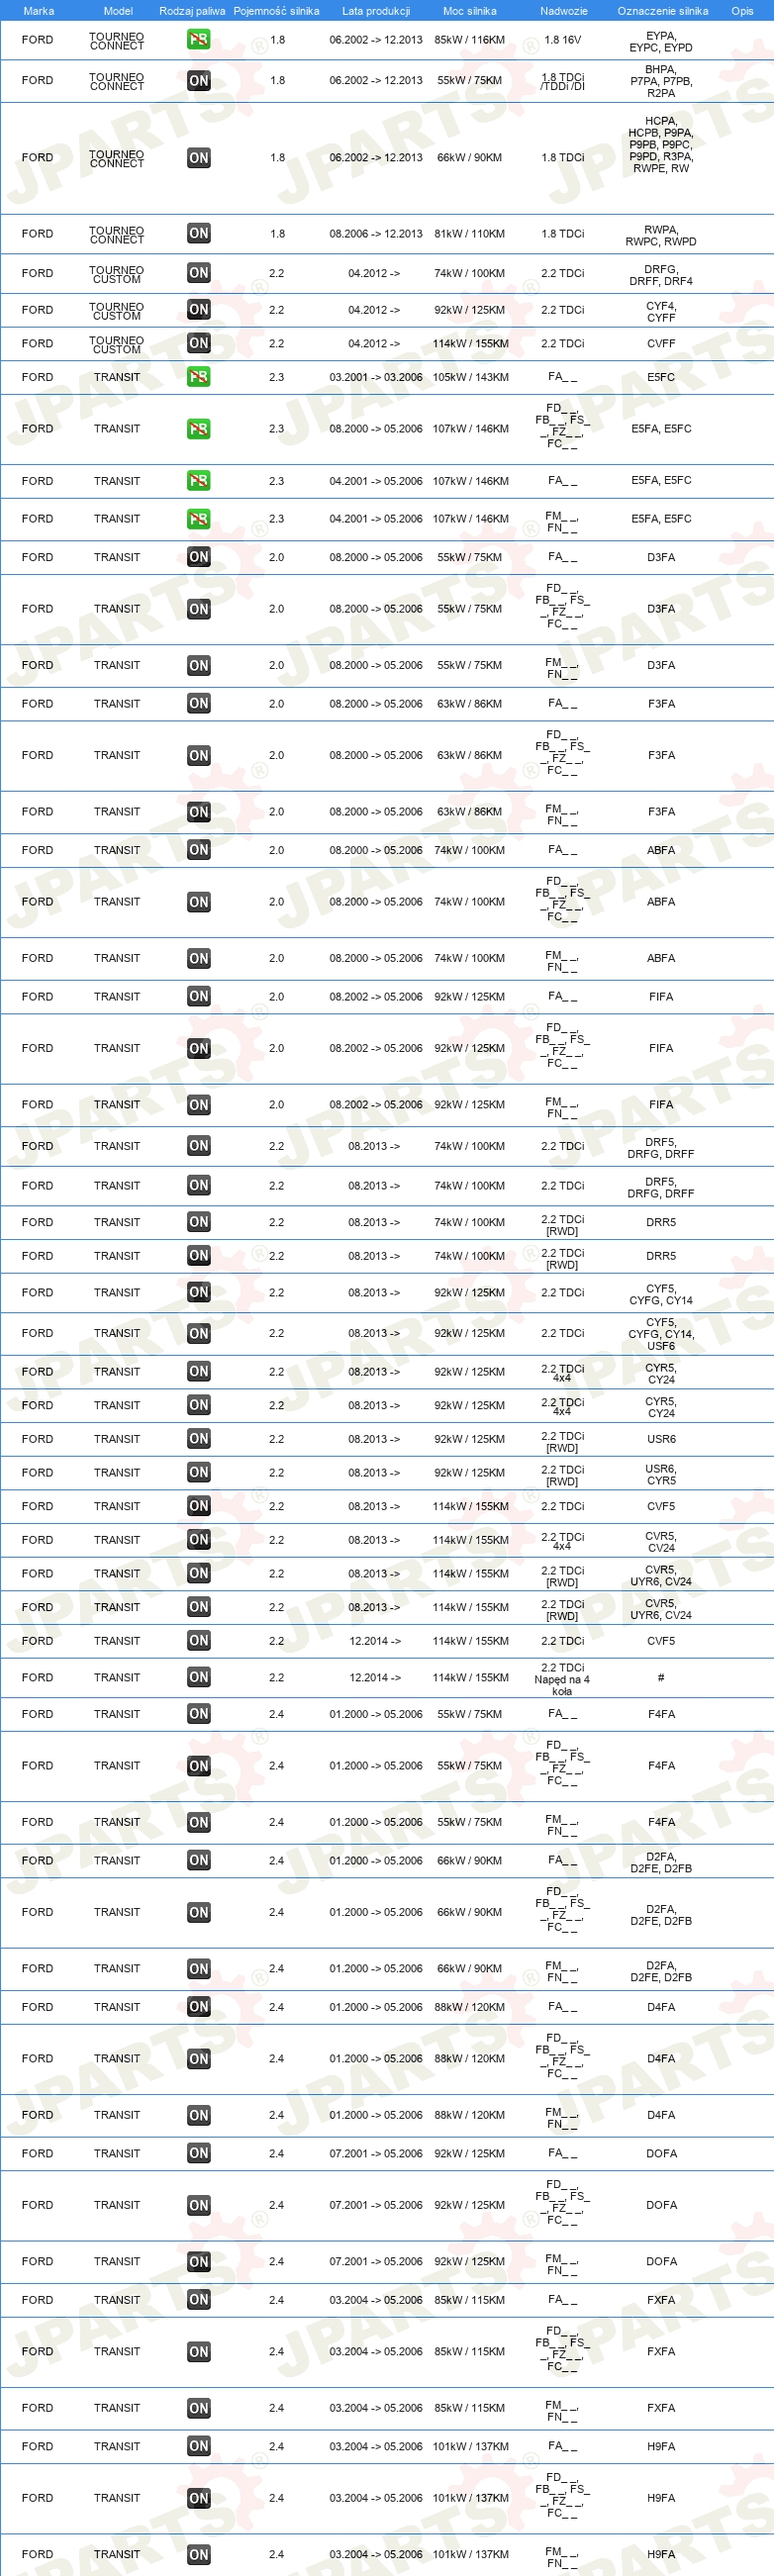The image size is (774, 2576).
Task: Select 1.8 displacement in Tourneo Connect 81kW row
Action: [277, 234]
